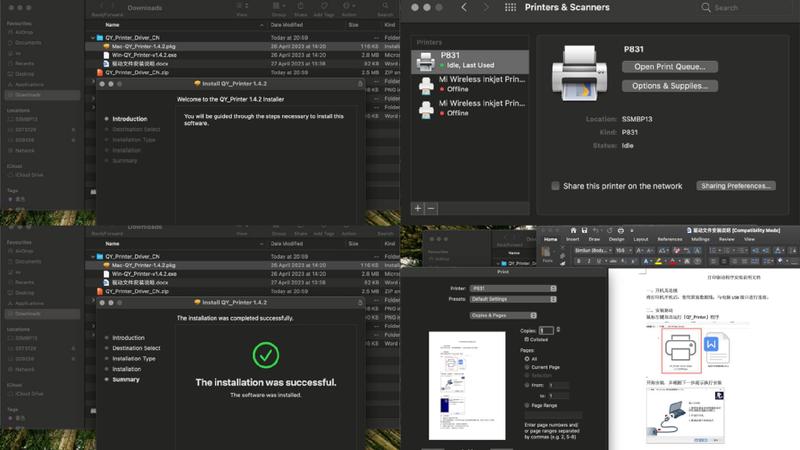
Task: Select the Page Range radio button
Action: [x=527, y=405]
